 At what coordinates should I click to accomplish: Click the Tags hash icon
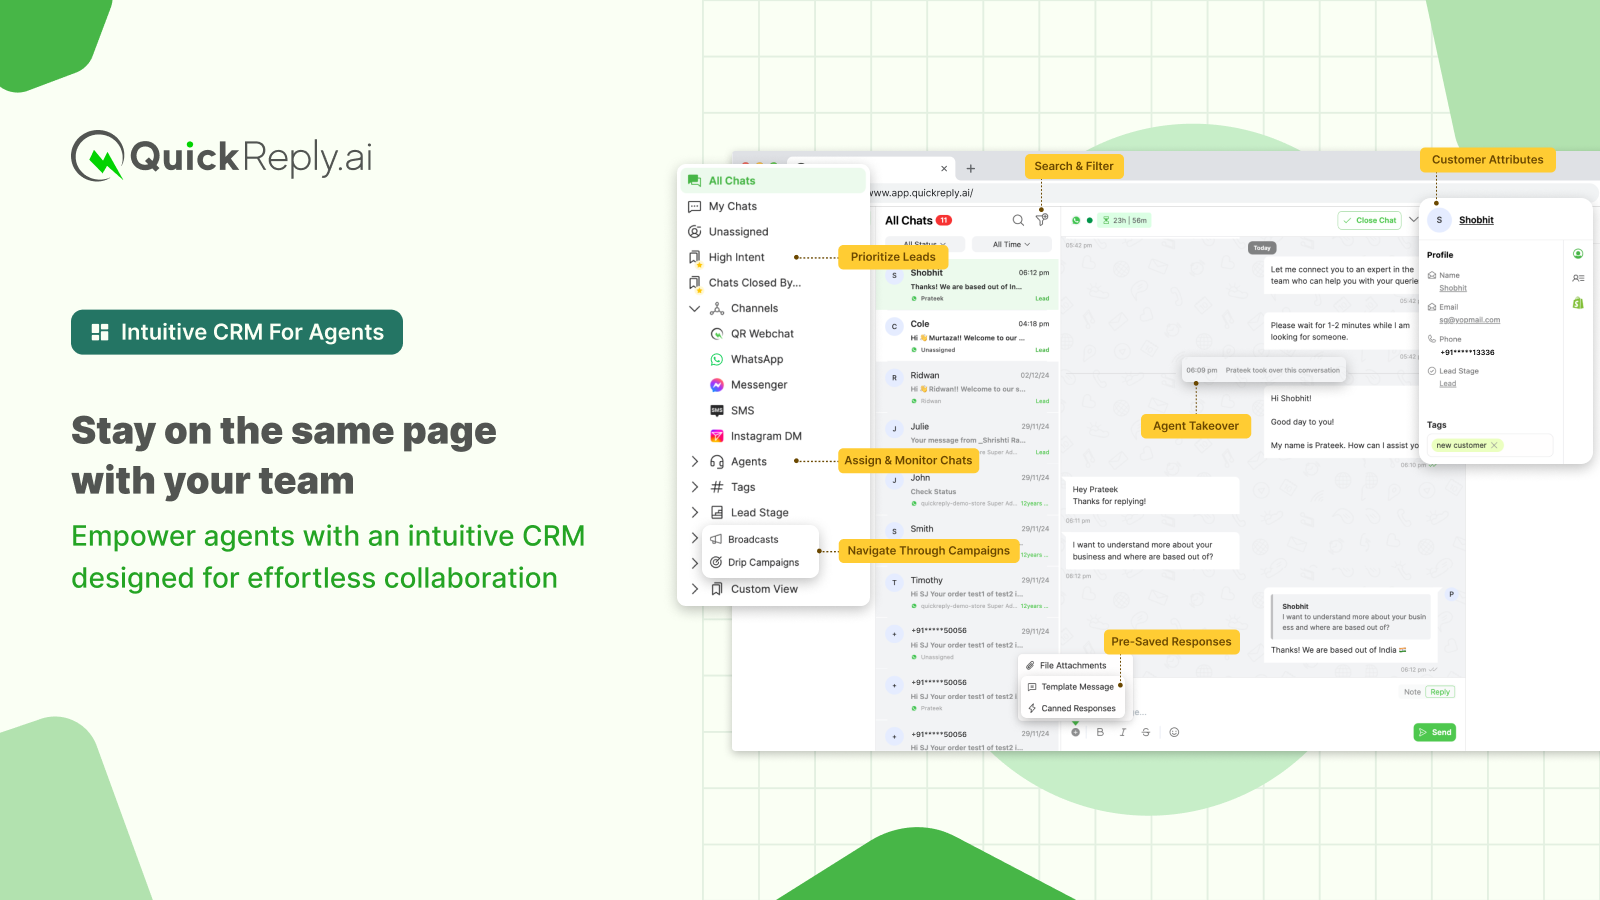pos(717,487)
